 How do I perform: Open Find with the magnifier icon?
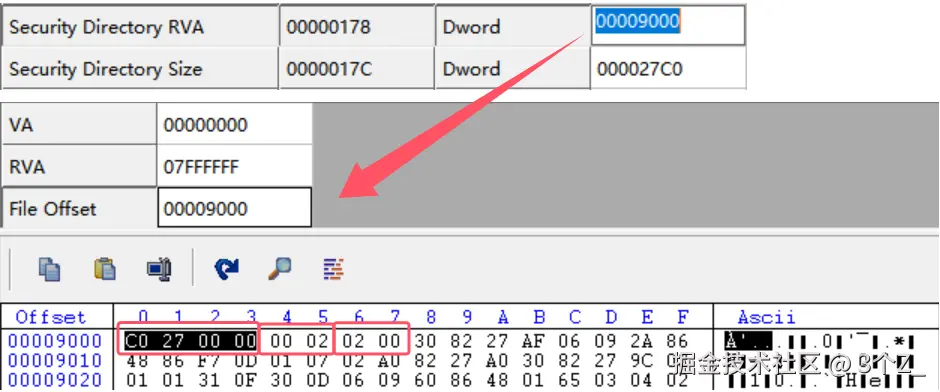click(x=279, y=268)
